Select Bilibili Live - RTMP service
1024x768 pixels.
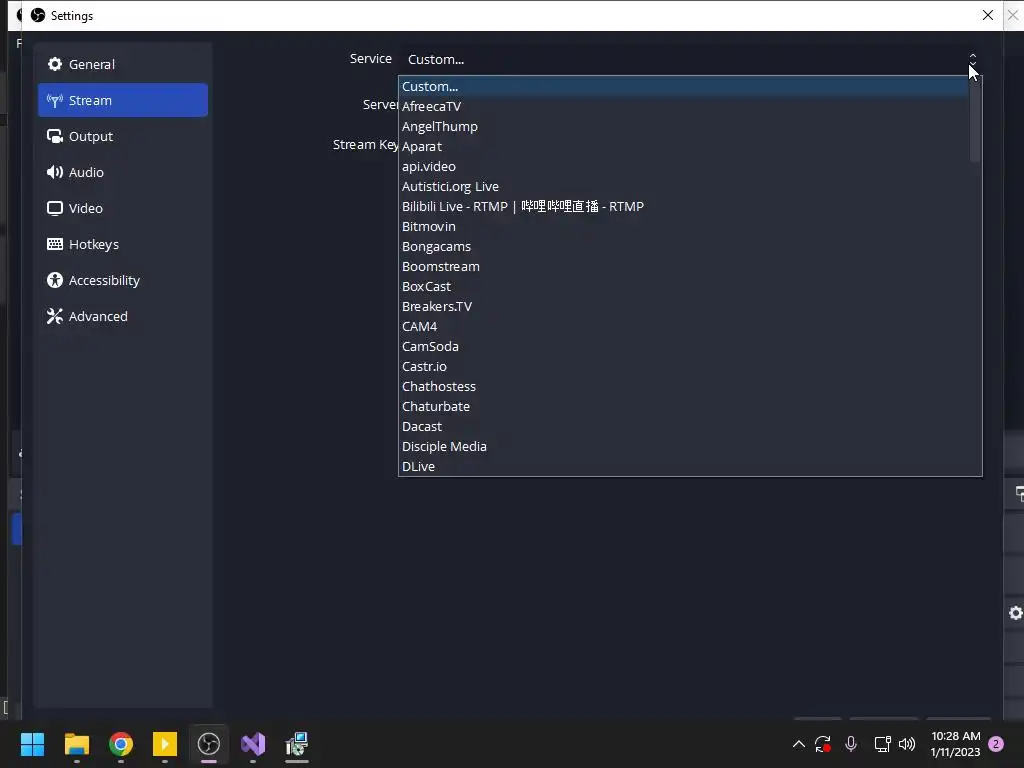(684, 206)
